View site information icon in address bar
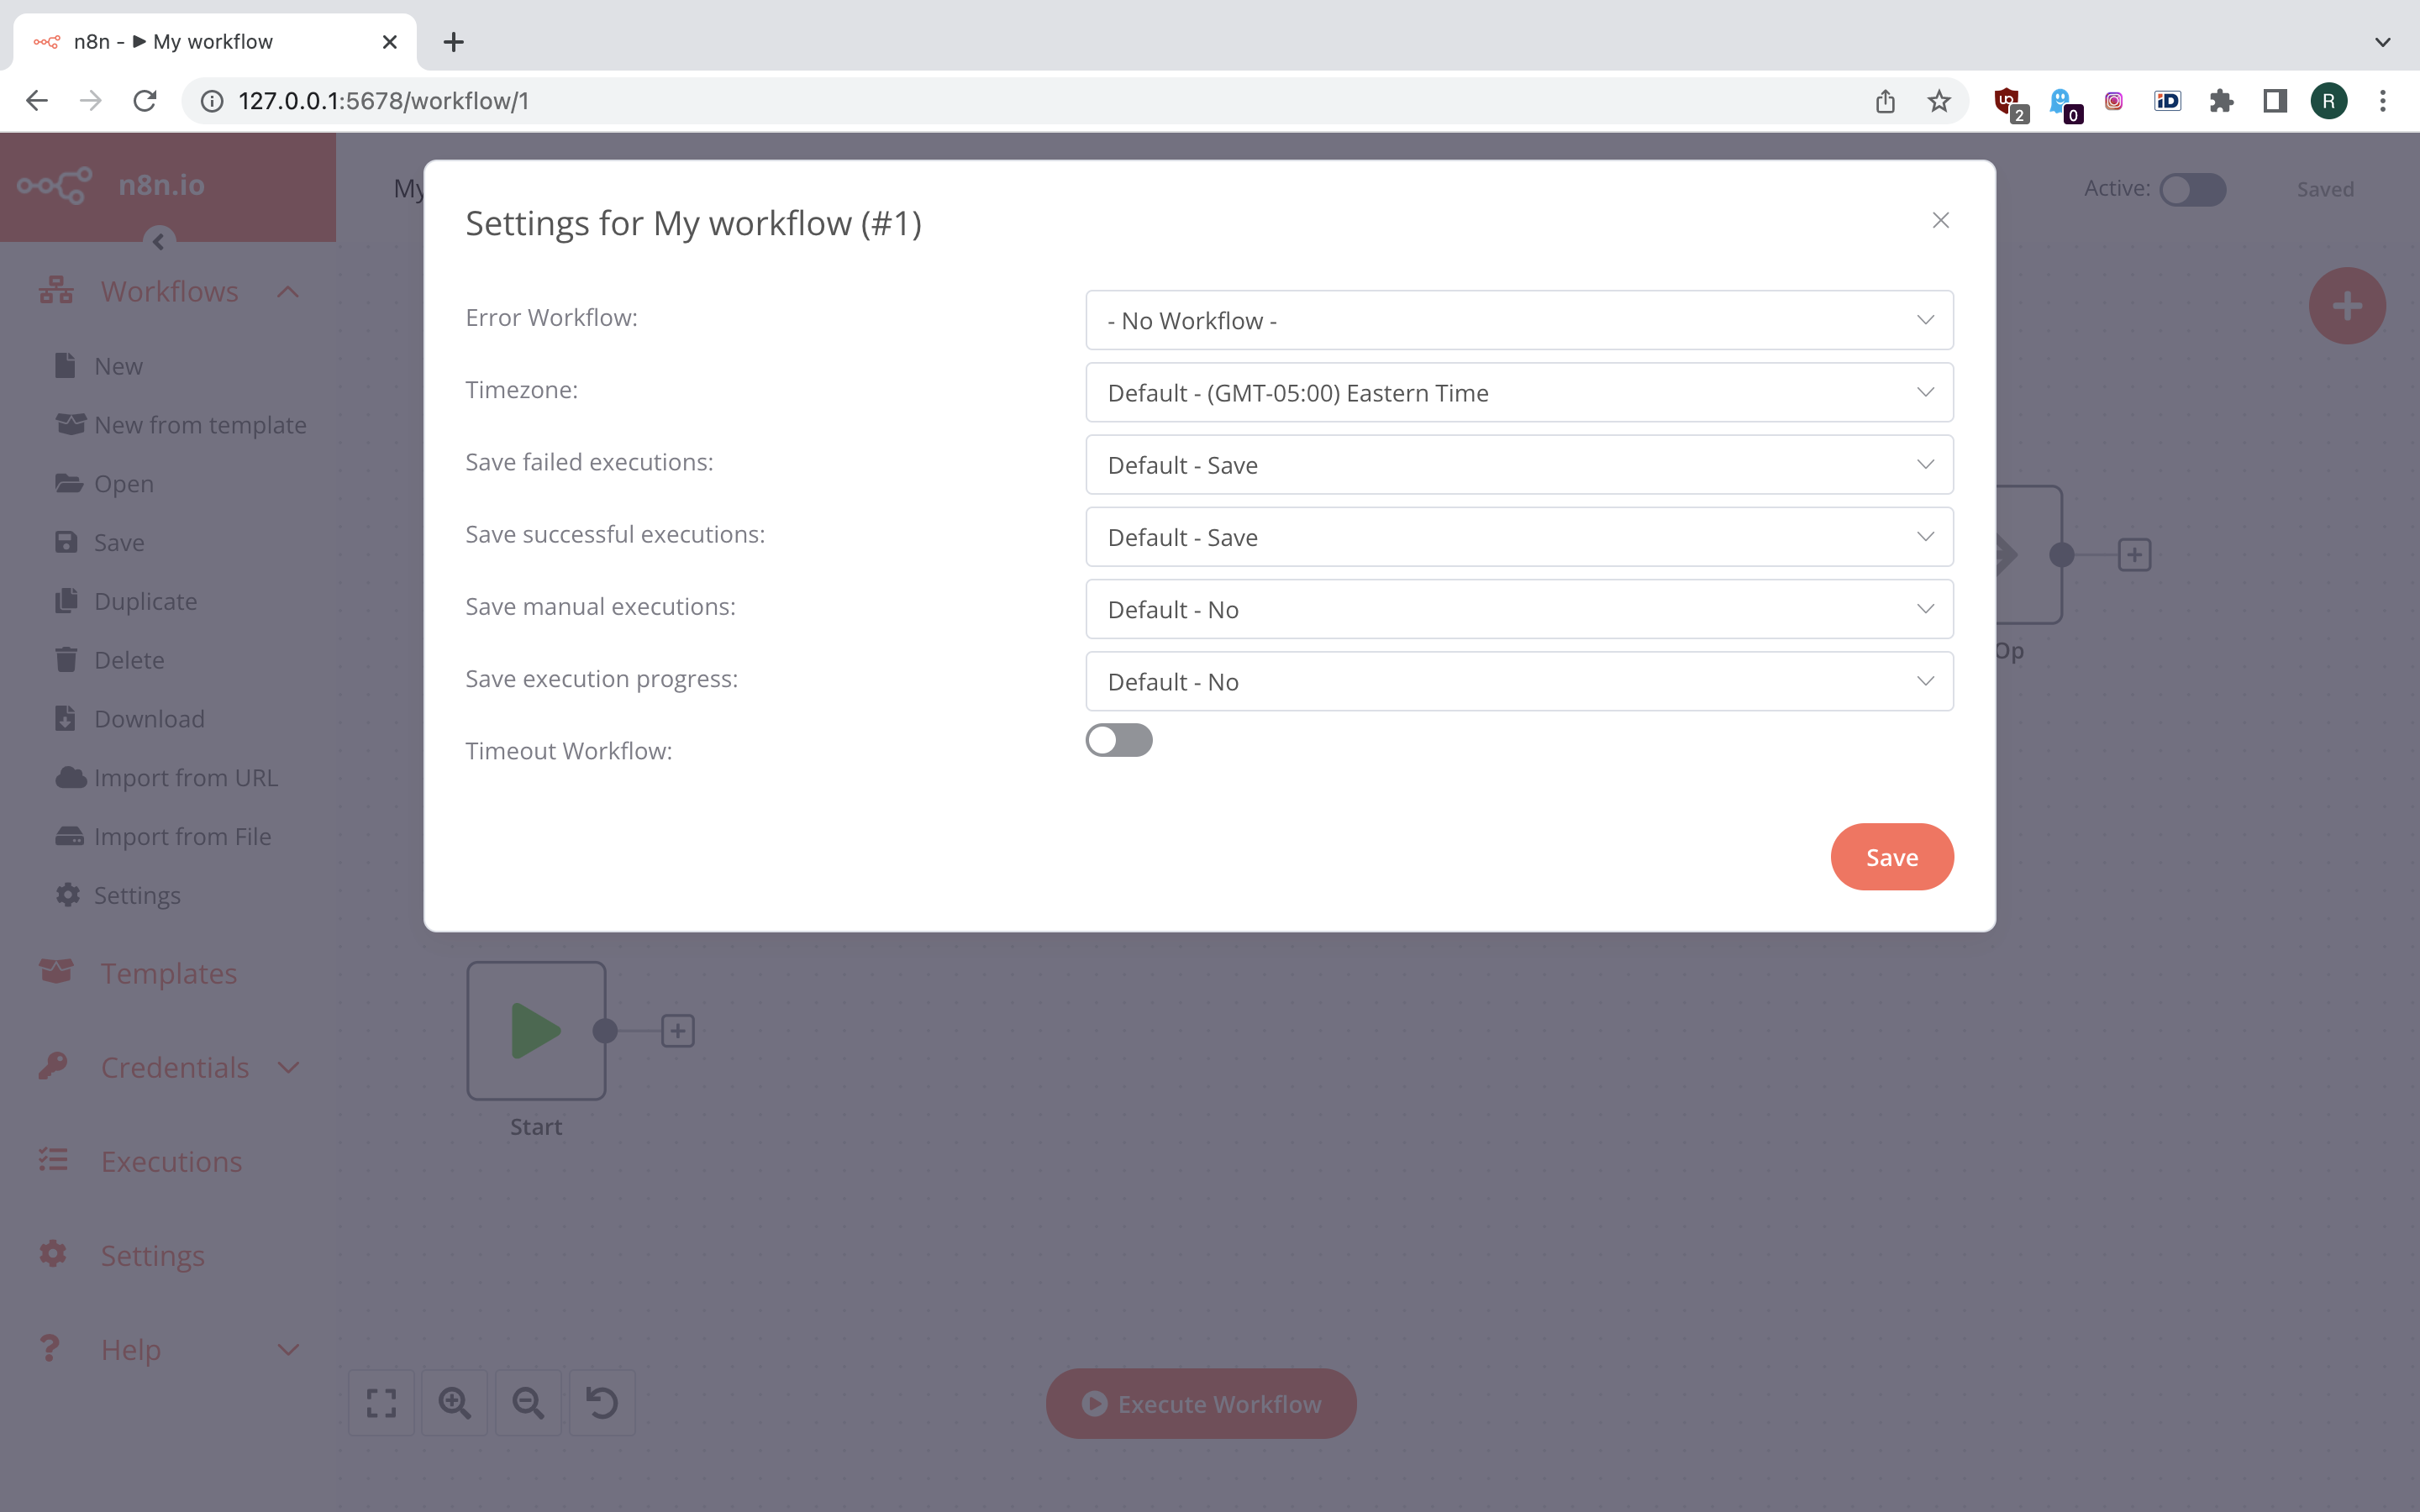The width and height of the screenshot is (2420, 1512). point(212,101)
